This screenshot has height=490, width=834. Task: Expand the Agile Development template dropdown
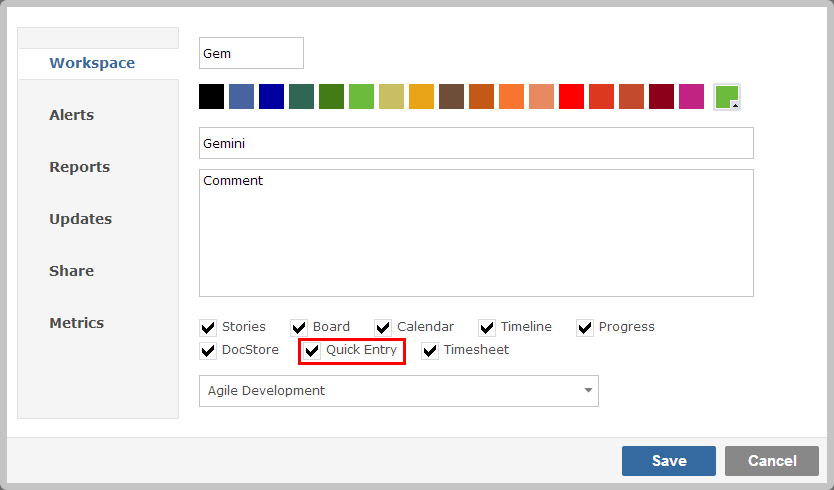click(x=399, y=391)
